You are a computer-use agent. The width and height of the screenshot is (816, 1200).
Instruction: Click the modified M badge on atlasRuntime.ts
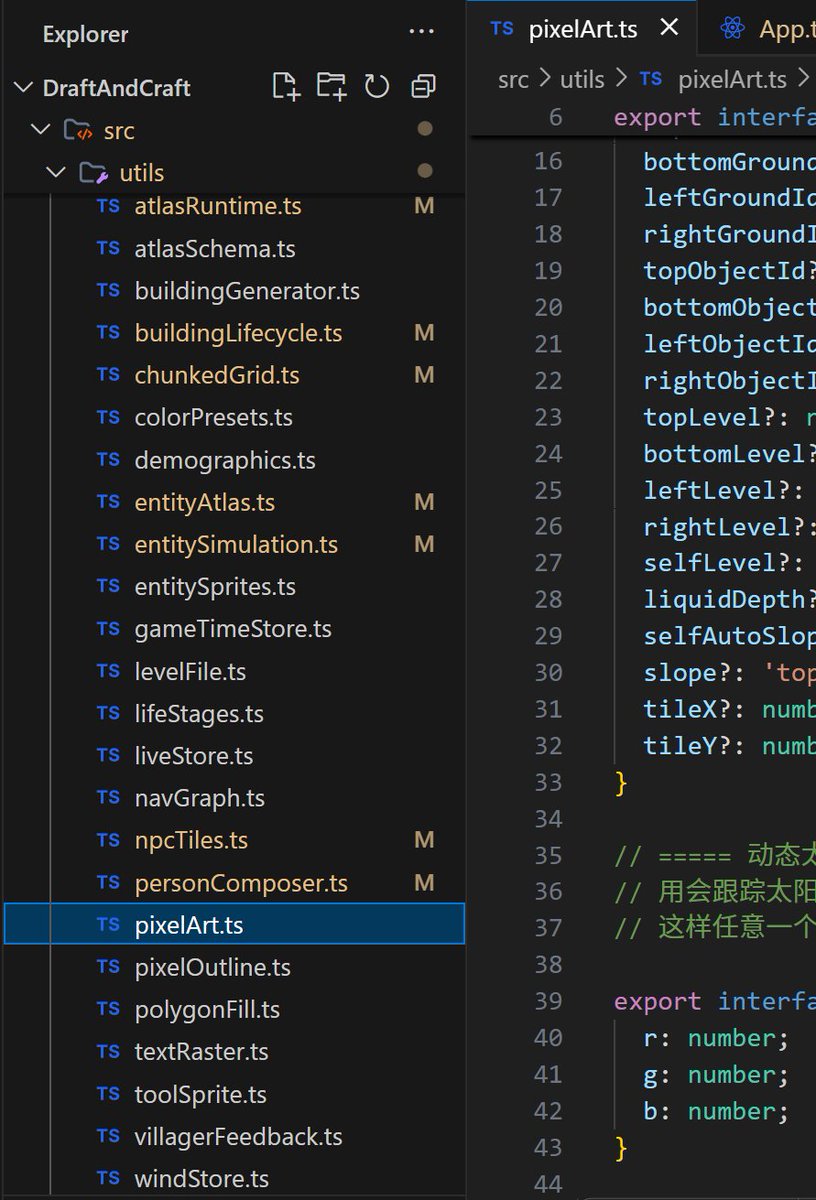click(x=424, y=206)
